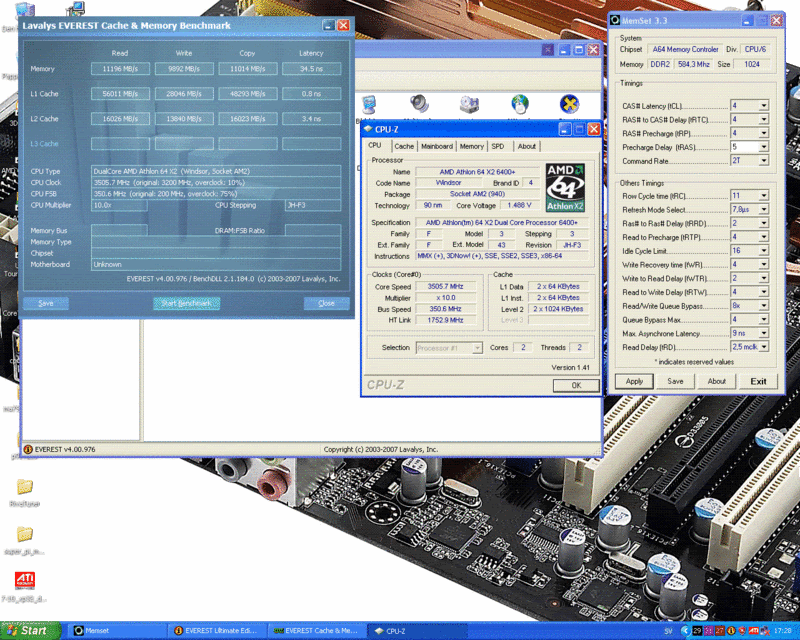Click the disconnected network tray icon
The width and height of the screenshot is (800, 640).
(x=765, y=631)
